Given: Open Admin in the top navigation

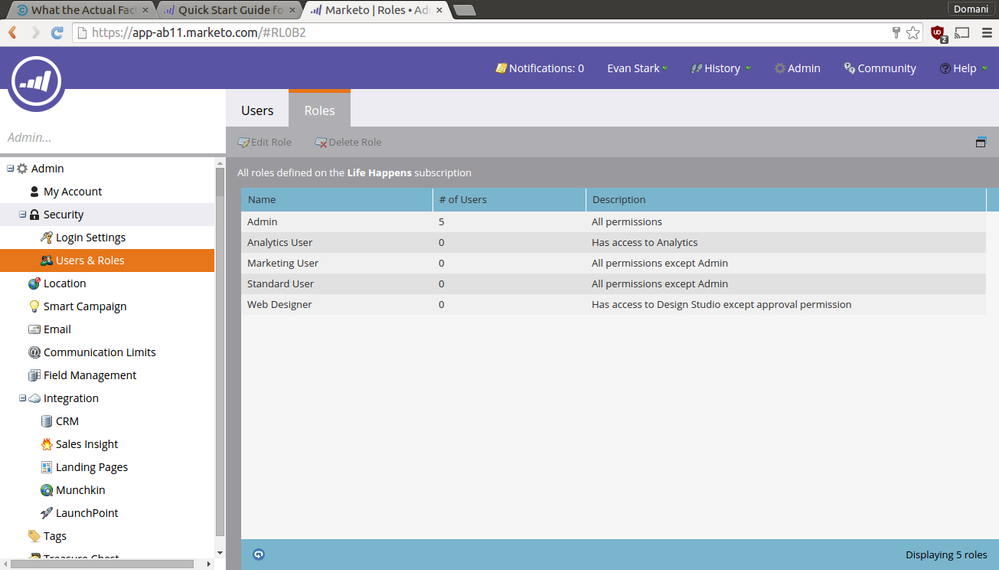Looking at the screenshot, I should (x=797, y=68).
